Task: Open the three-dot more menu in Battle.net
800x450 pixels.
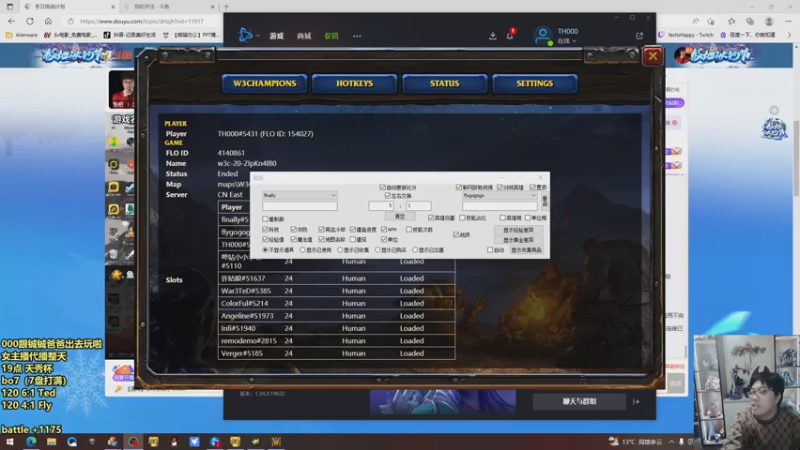Action: click(357, 36)
